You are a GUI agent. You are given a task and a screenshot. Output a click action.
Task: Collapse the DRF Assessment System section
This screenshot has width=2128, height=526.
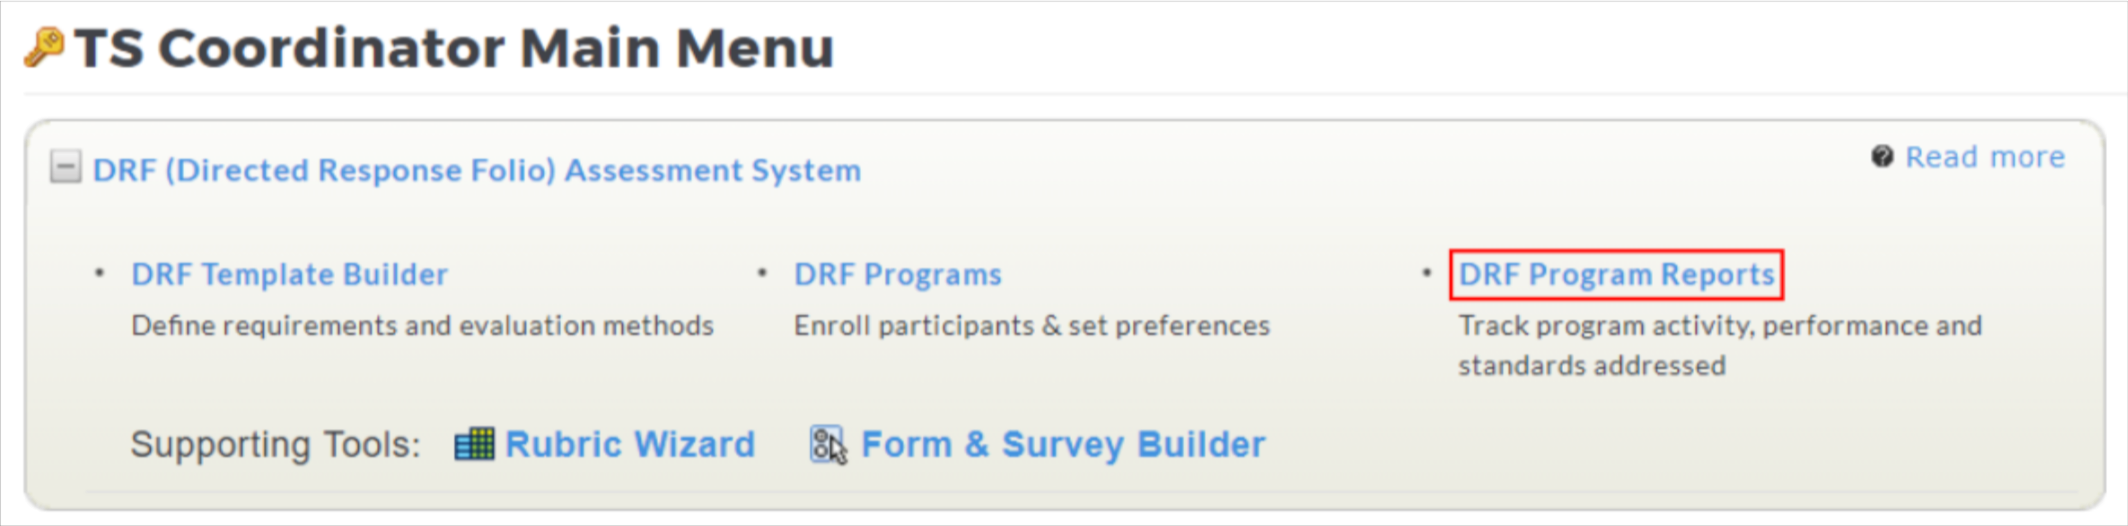click(x=65, y=167)
